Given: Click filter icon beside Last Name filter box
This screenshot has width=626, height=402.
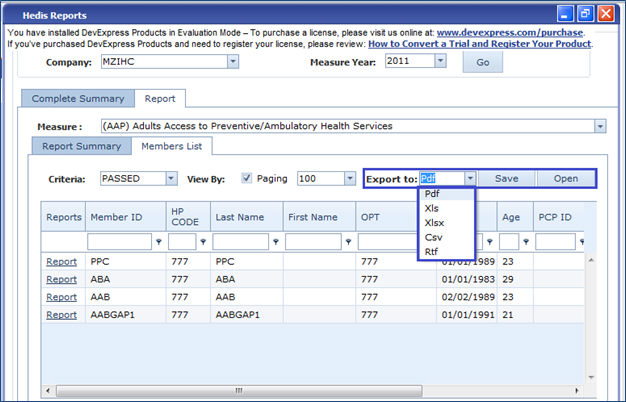Looking at the screenshot, I should (276, 242).
